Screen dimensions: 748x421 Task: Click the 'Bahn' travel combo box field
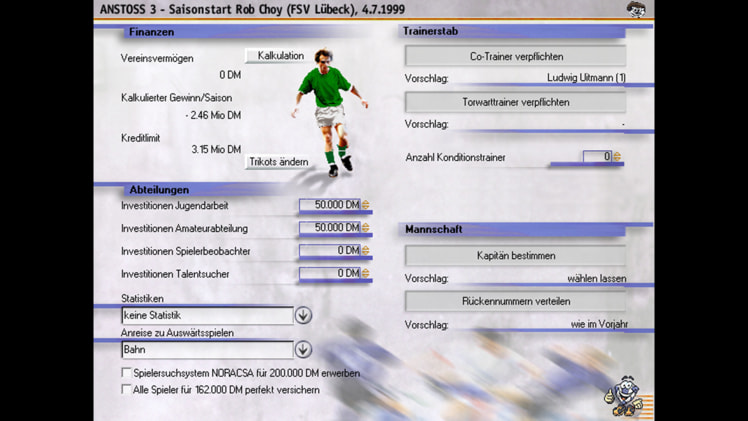(x=207, y=349)
